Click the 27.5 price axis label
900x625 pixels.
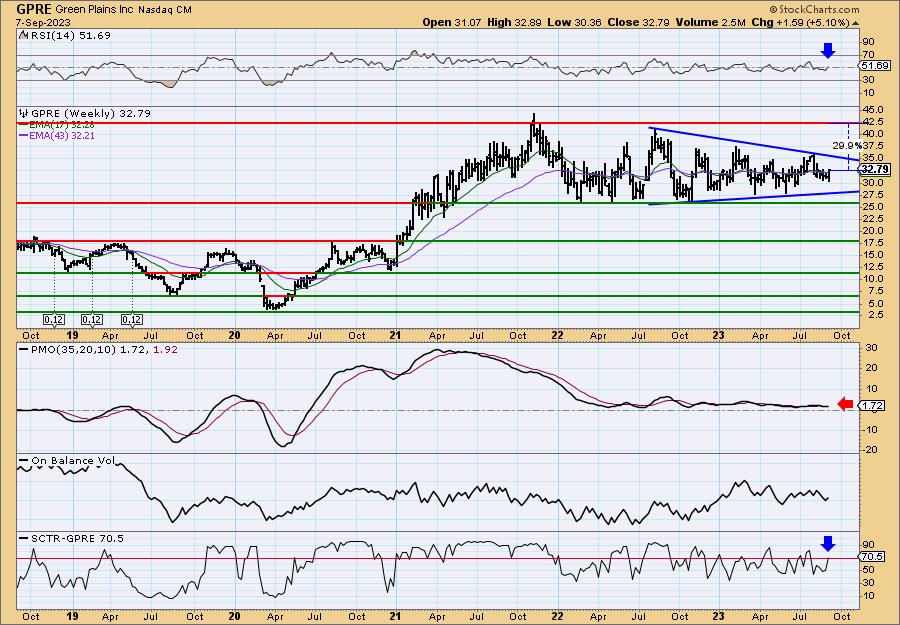click(x=872, y=195)
